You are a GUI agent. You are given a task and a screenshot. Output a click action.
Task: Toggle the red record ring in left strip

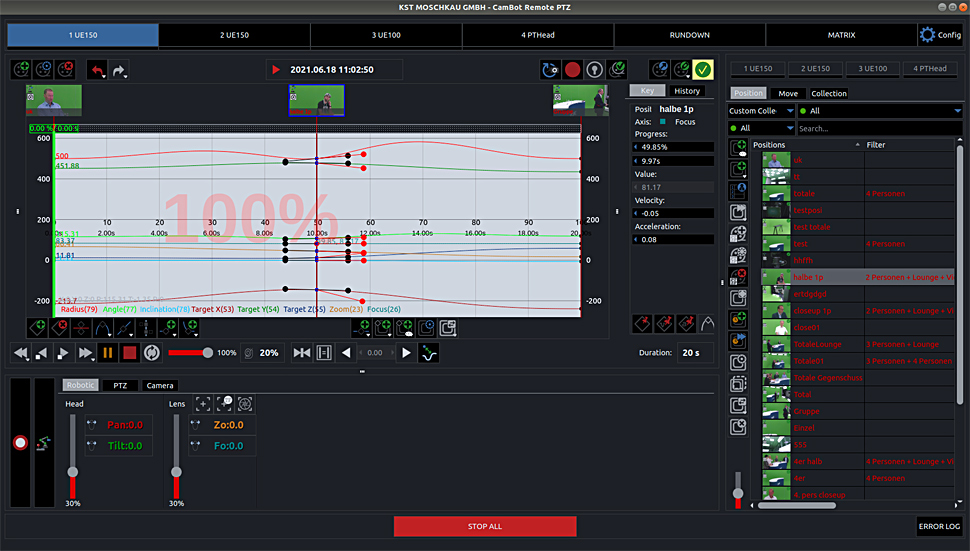20,443
